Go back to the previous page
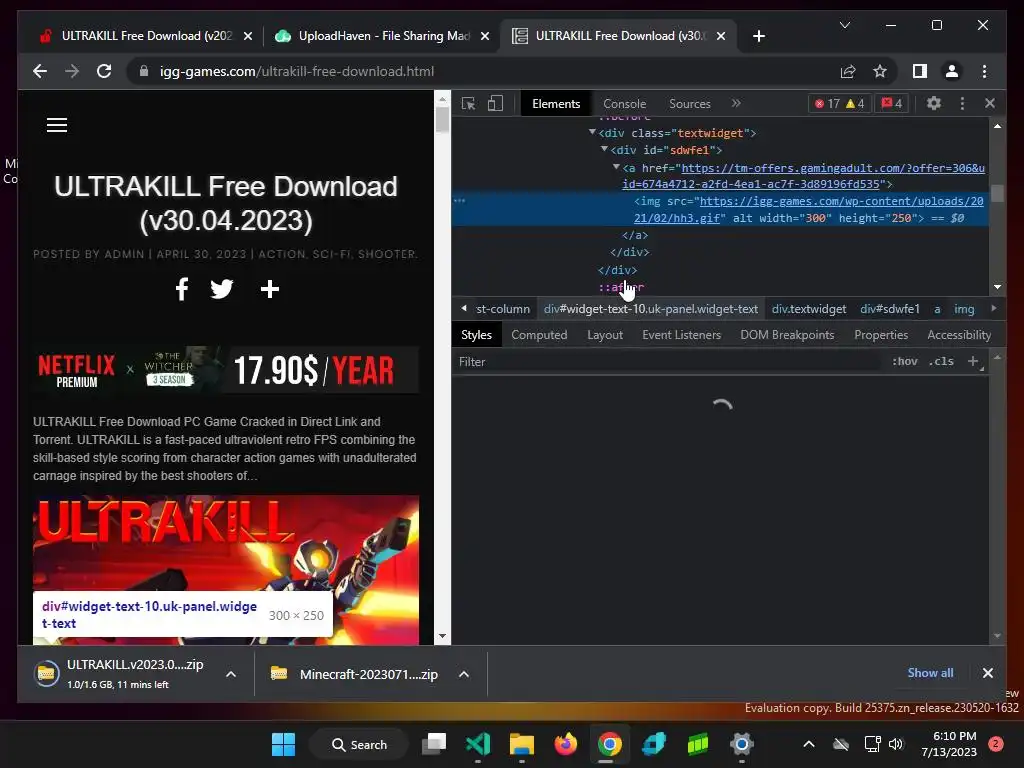The image size is (1024, 768). (x=40, y=71)
